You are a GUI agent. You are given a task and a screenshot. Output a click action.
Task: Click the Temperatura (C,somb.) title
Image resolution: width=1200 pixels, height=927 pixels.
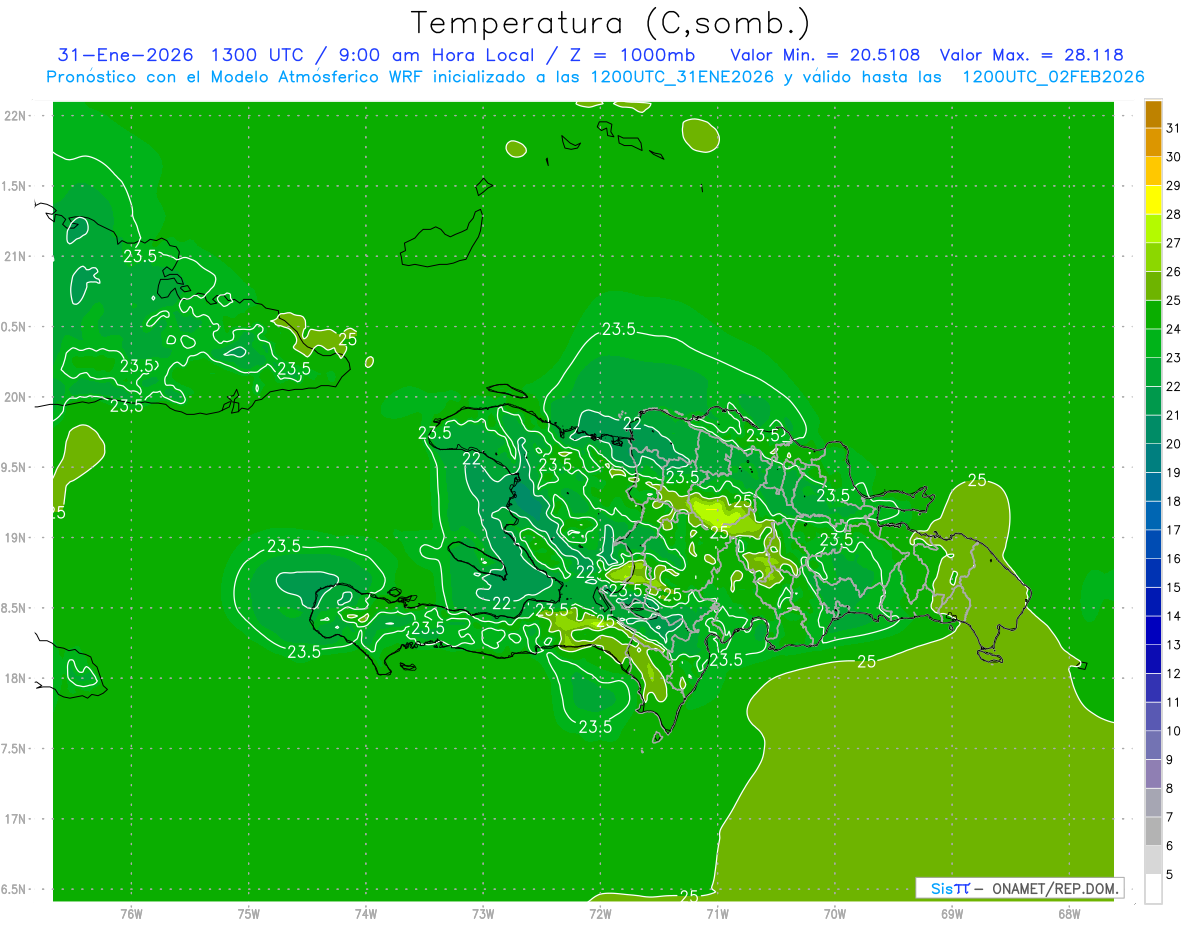610,22
